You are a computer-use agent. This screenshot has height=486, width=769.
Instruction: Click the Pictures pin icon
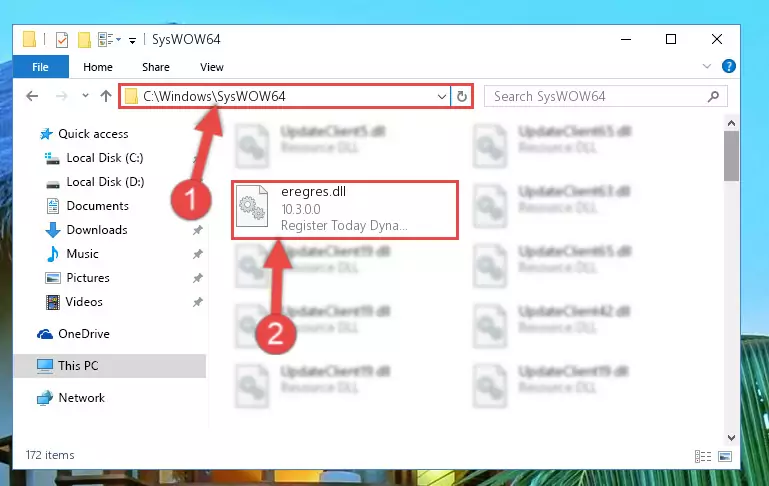click(x=198, y=278)
